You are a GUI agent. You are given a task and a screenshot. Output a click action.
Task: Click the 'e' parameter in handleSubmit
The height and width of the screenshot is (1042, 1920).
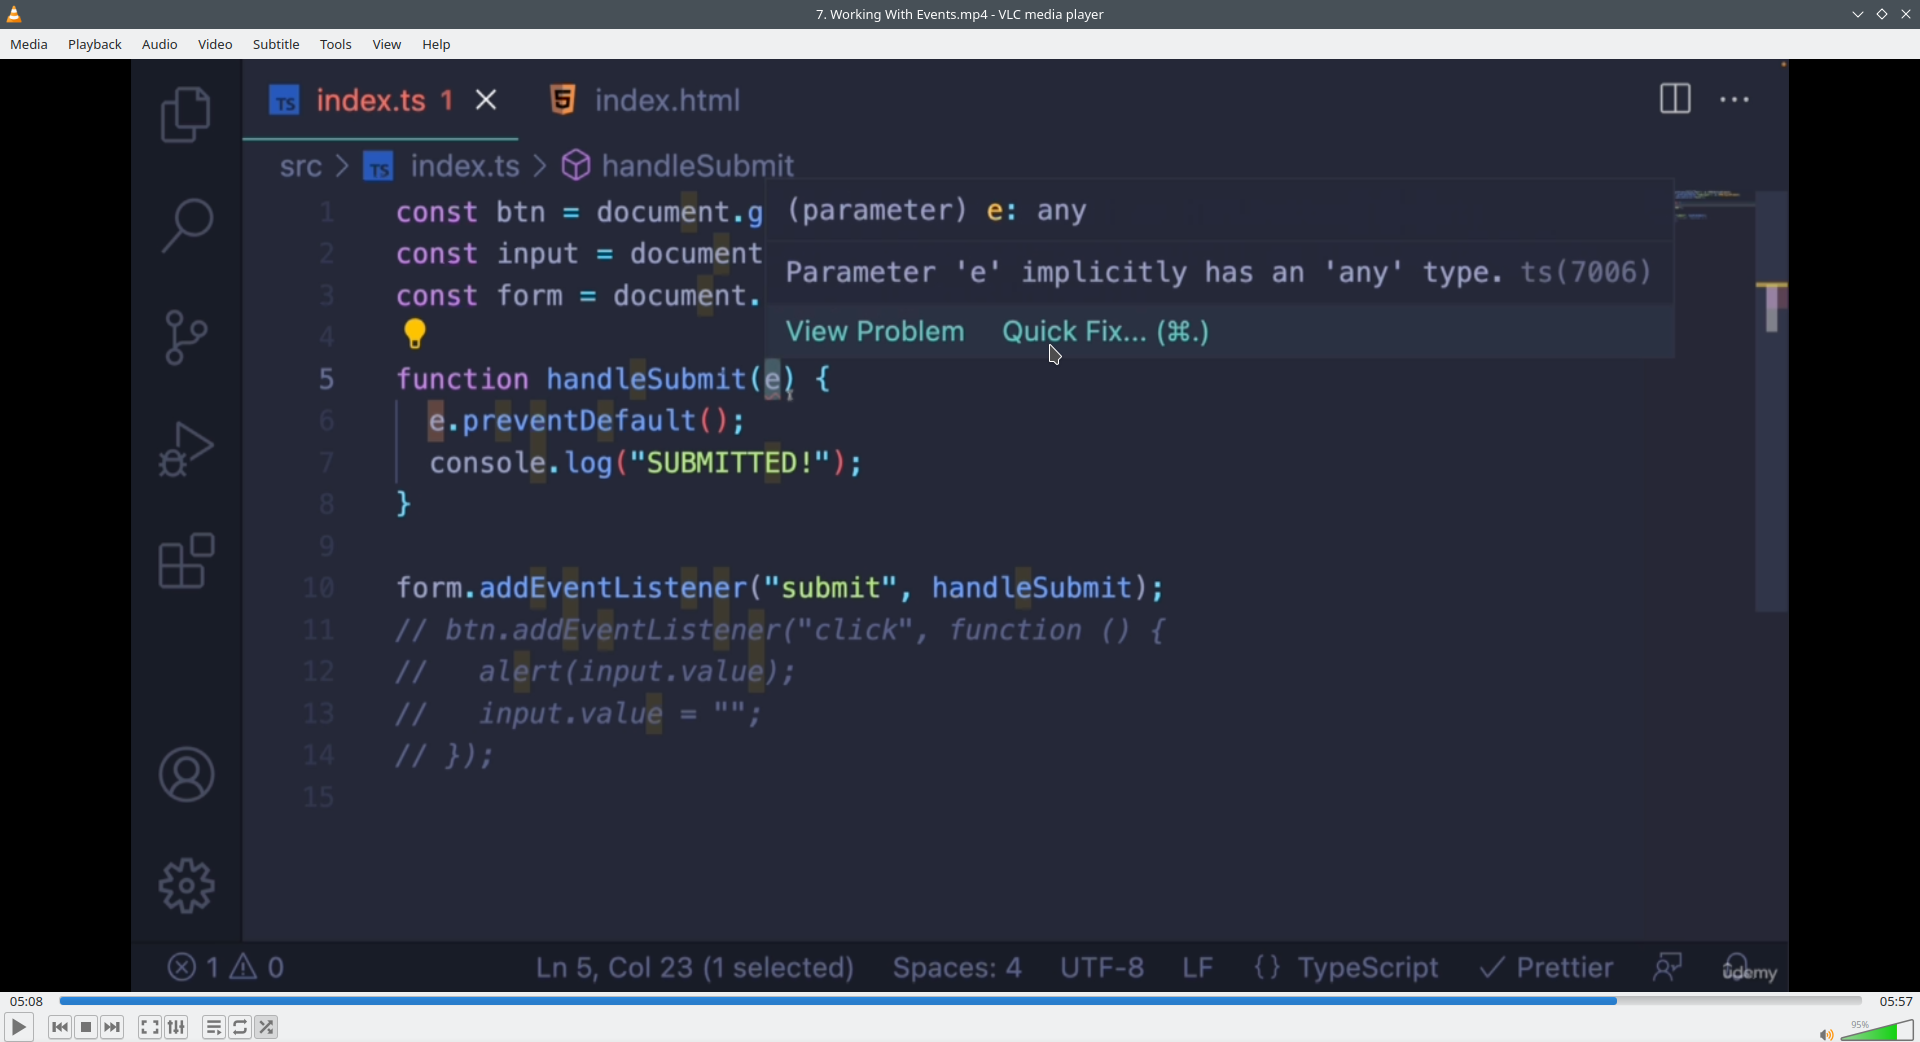(773, 380)
